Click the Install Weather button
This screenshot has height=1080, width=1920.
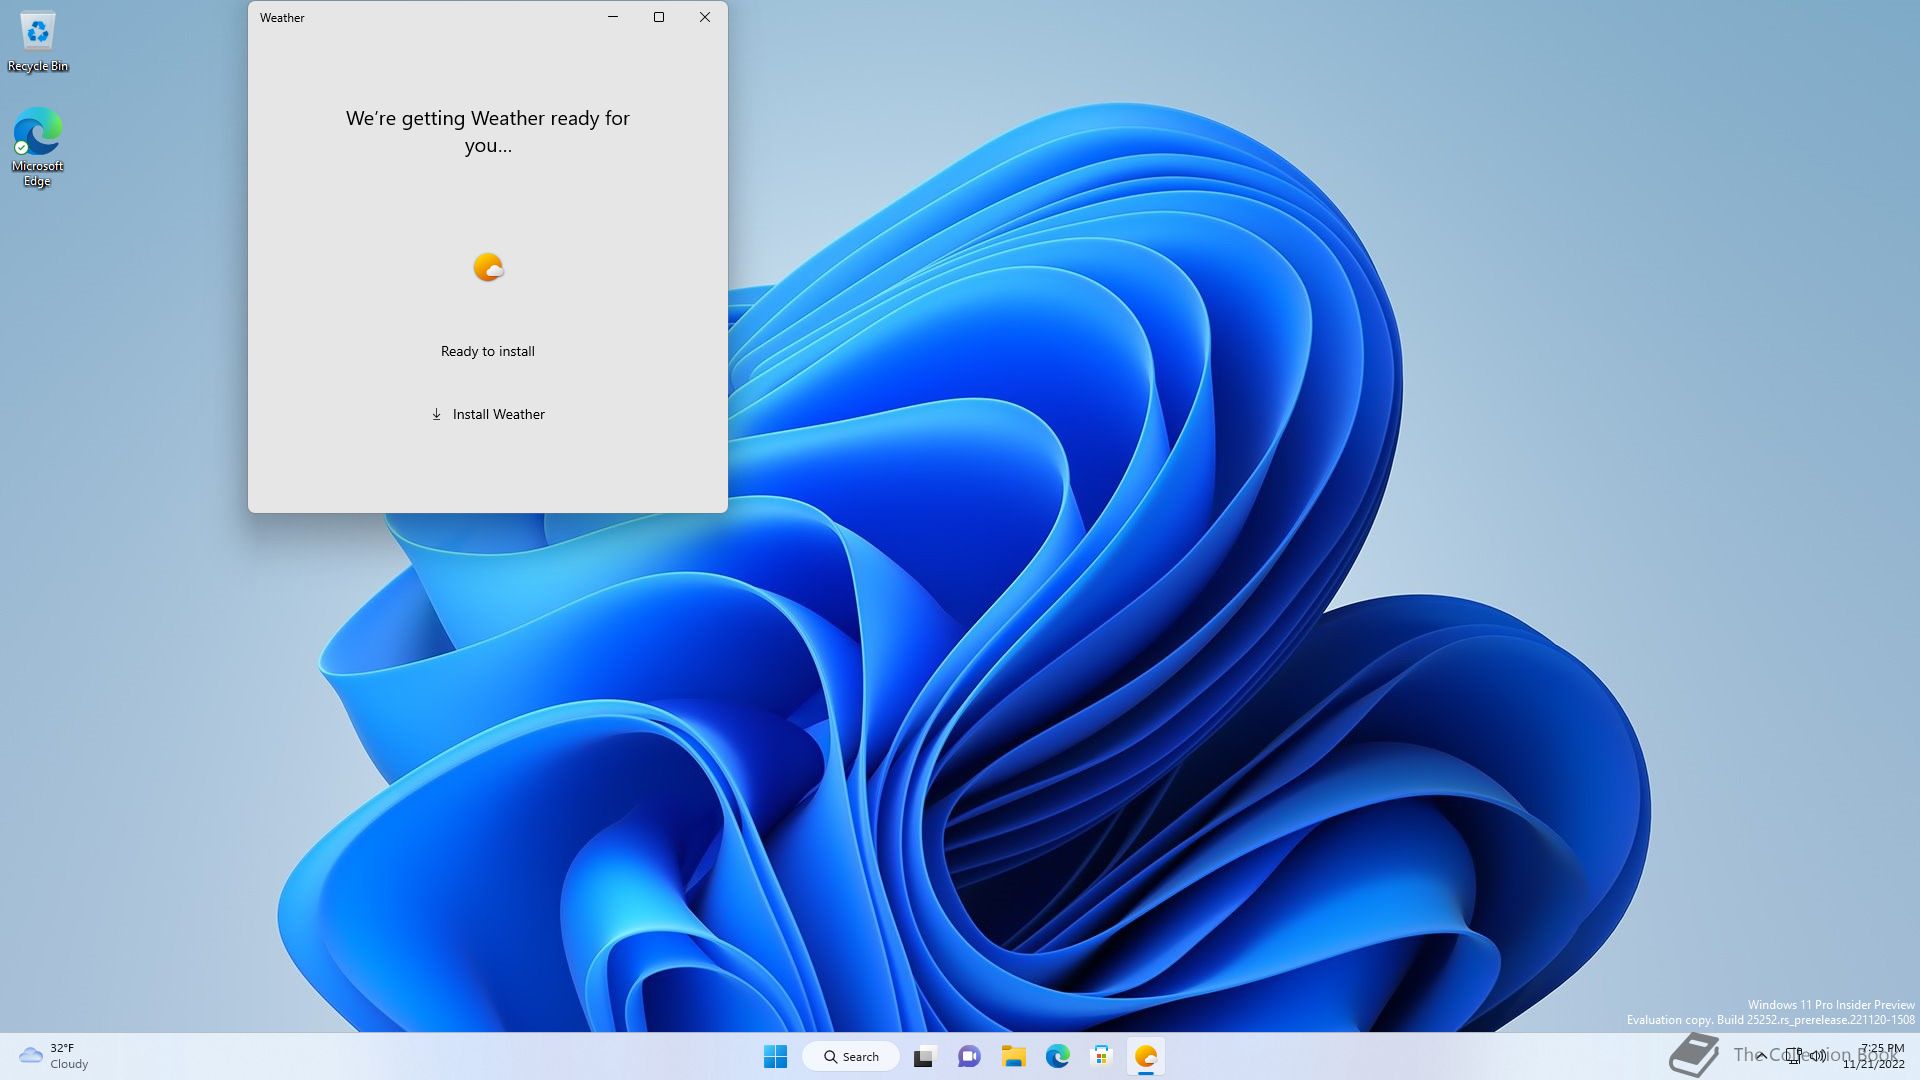tap(488, 414)
